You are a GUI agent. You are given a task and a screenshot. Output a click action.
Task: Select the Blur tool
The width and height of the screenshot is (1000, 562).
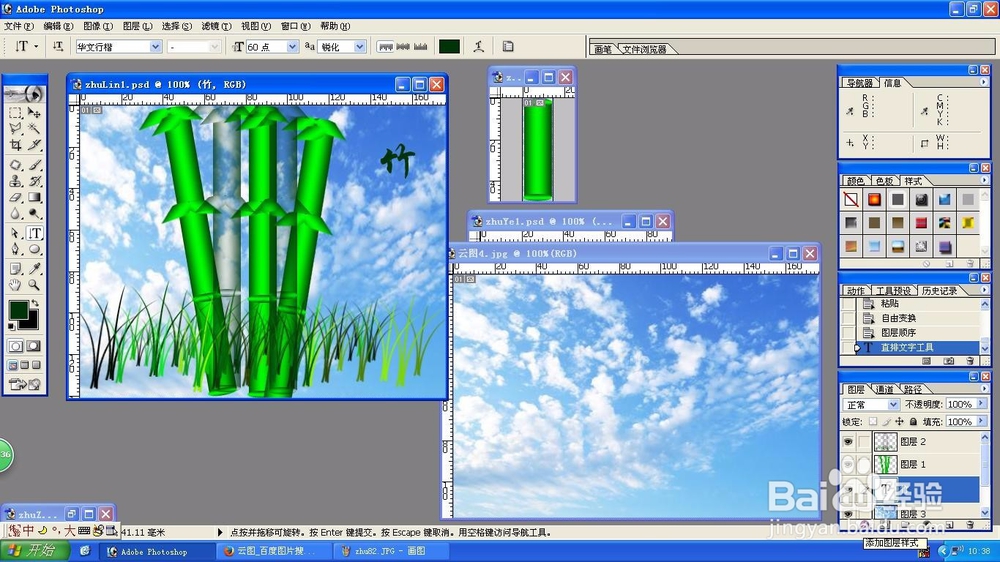click(x=15, y=214)
